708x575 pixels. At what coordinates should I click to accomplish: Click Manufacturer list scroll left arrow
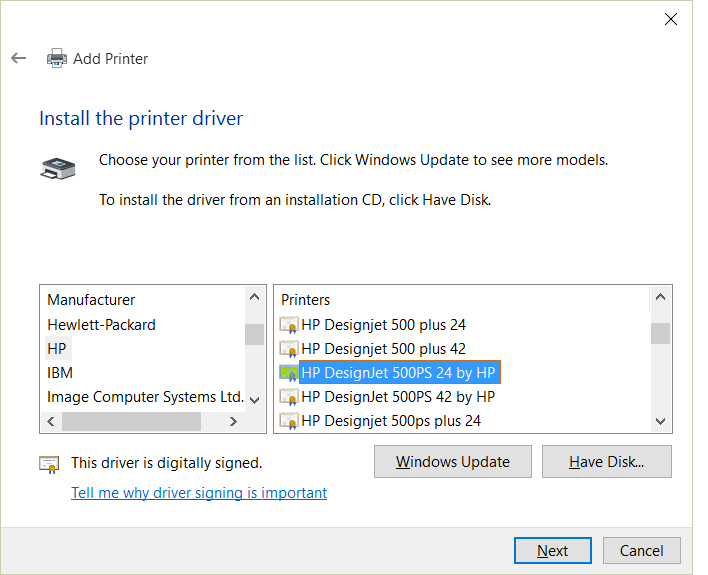[51, 421]
